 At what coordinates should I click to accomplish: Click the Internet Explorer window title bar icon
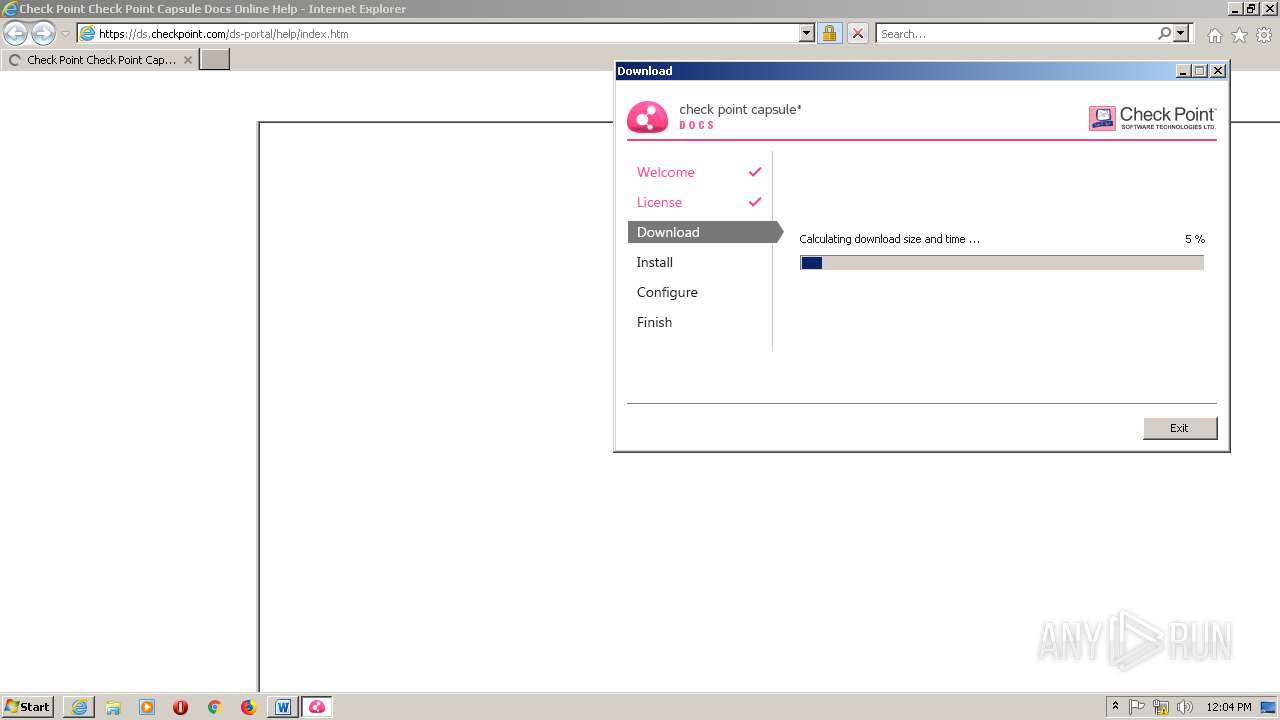[10, 9]
